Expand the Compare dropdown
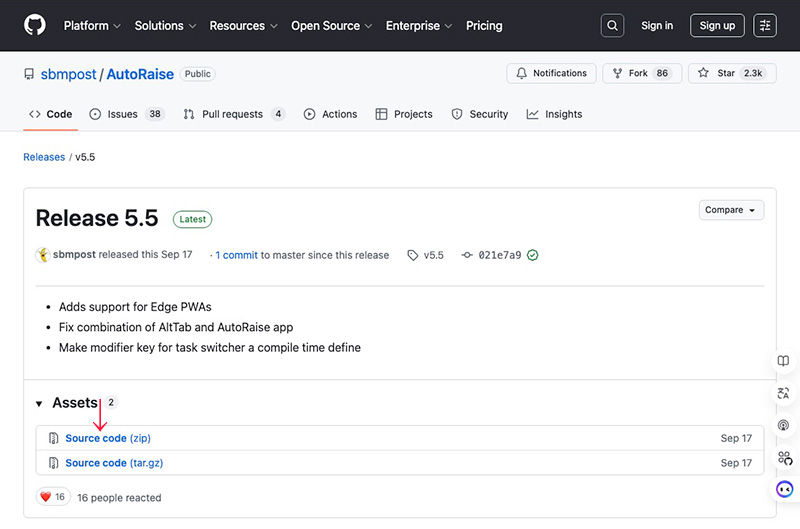Image resolution: width=800 pixels, height=529 pixels. point(731,210)
